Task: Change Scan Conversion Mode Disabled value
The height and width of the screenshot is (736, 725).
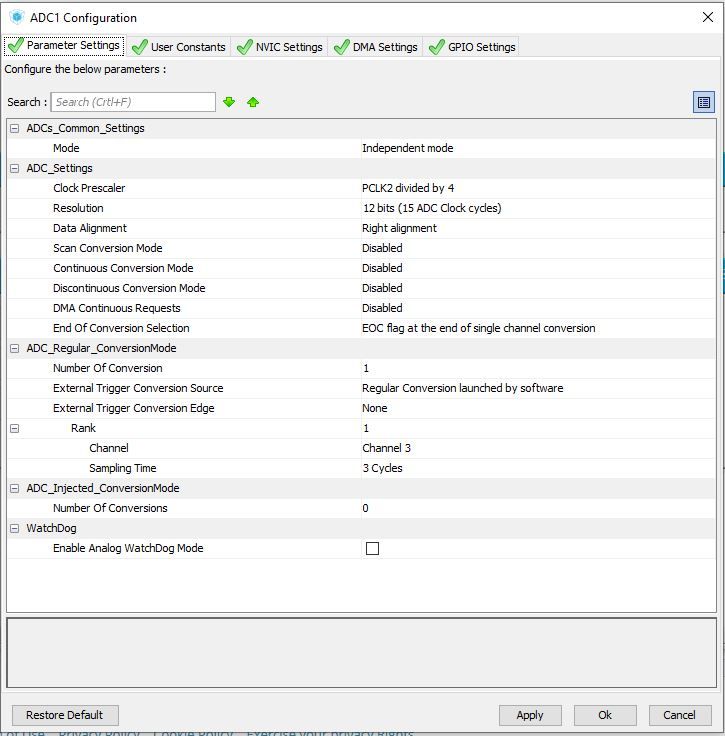Action: point(382,248)
